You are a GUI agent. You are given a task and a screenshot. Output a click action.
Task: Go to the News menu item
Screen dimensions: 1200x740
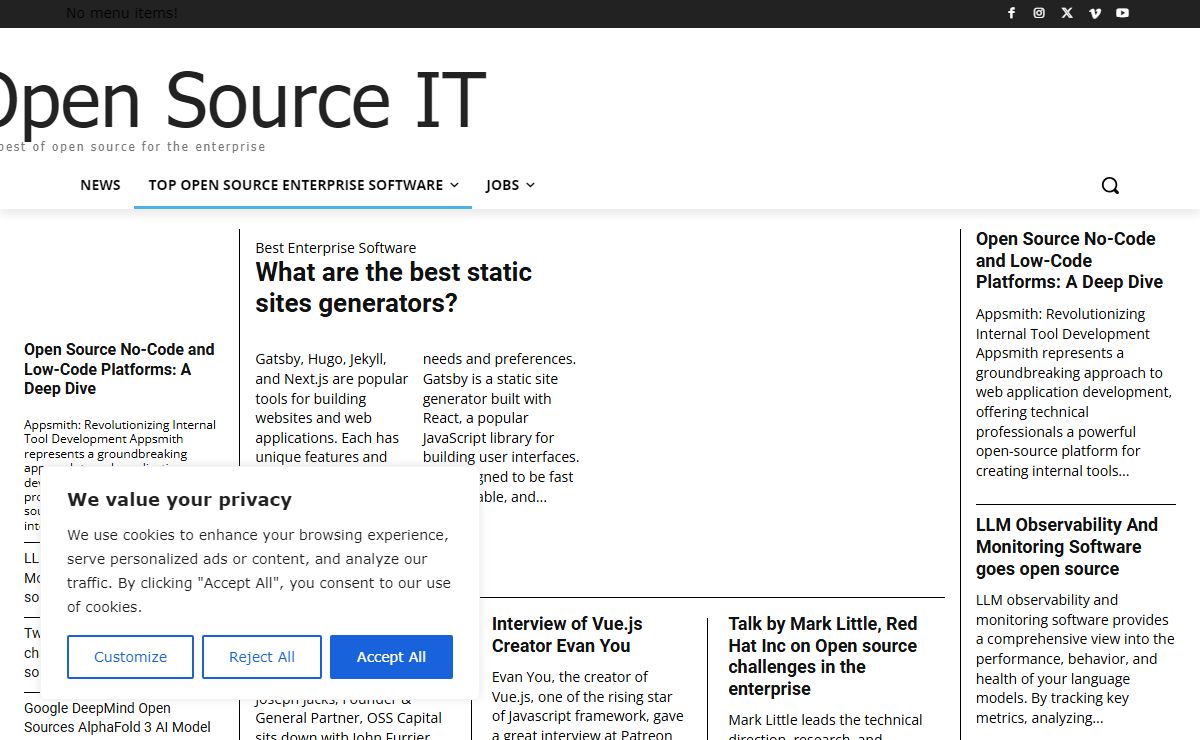100,185
